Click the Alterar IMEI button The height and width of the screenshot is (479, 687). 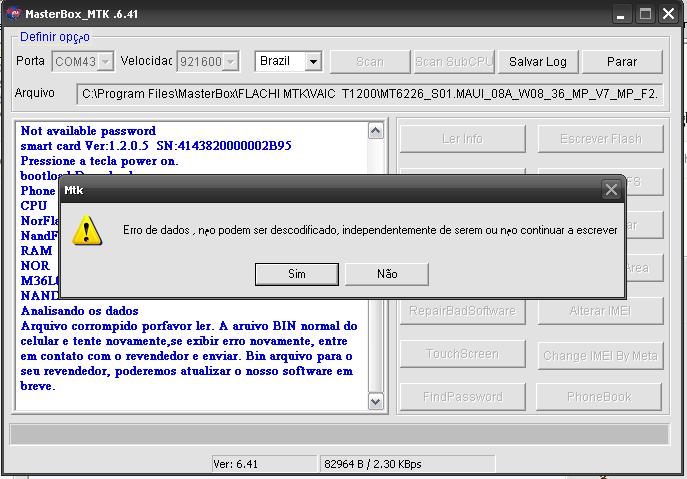pyautogui.click(x=601, y=311)
